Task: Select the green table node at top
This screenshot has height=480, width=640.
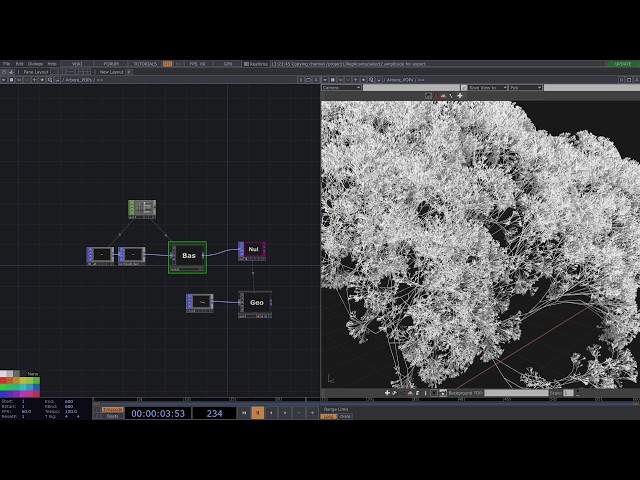Action: pyautogui.click(x=142, y=209)
